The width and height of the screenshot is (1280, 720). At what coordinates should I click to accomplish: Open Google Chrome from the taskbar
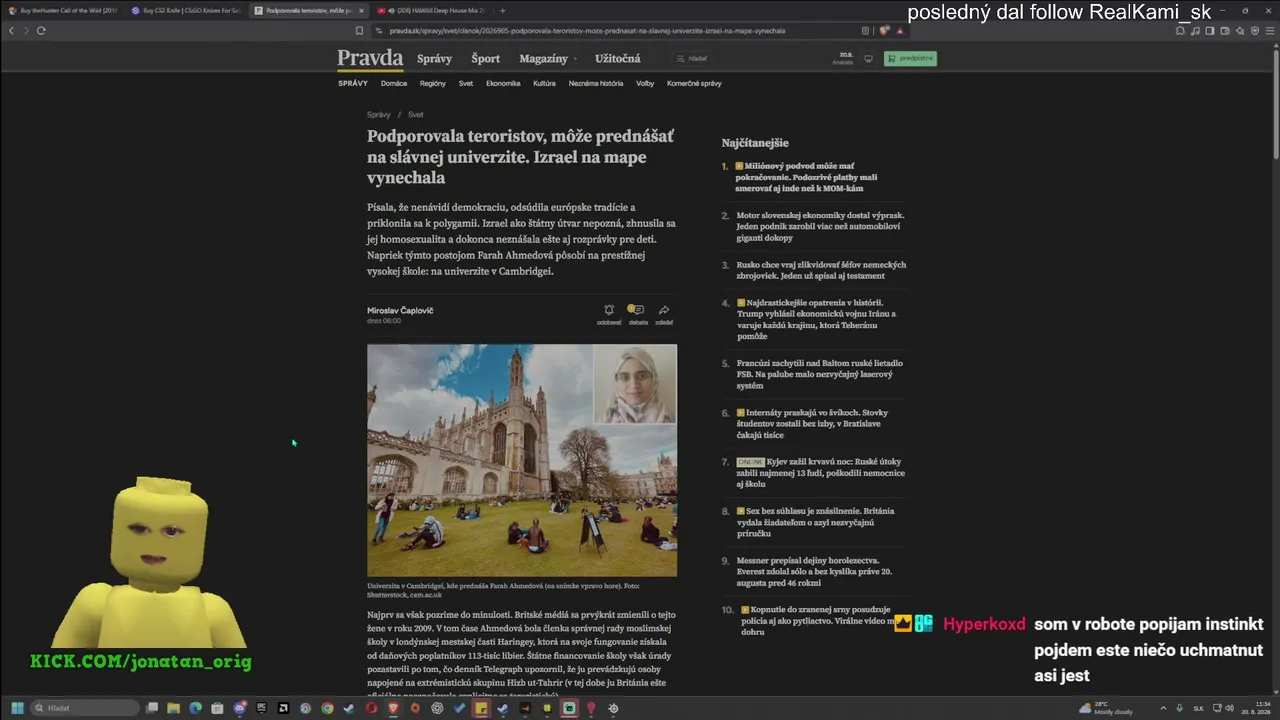tap(327, 708)
